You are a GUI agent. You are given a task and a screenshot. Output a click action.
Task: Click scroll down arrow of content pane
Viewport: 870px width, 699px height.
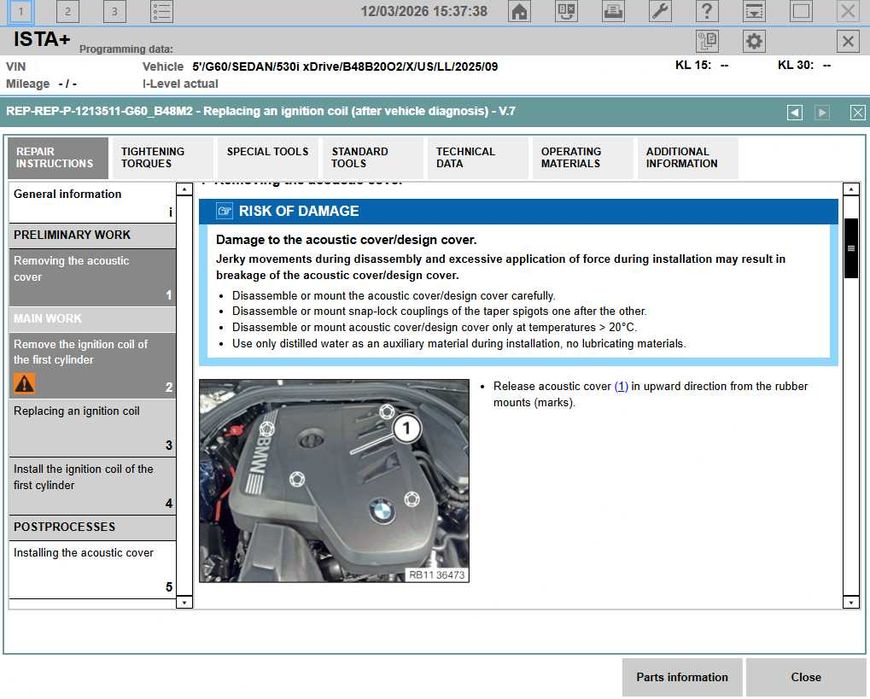pos(851,602)
